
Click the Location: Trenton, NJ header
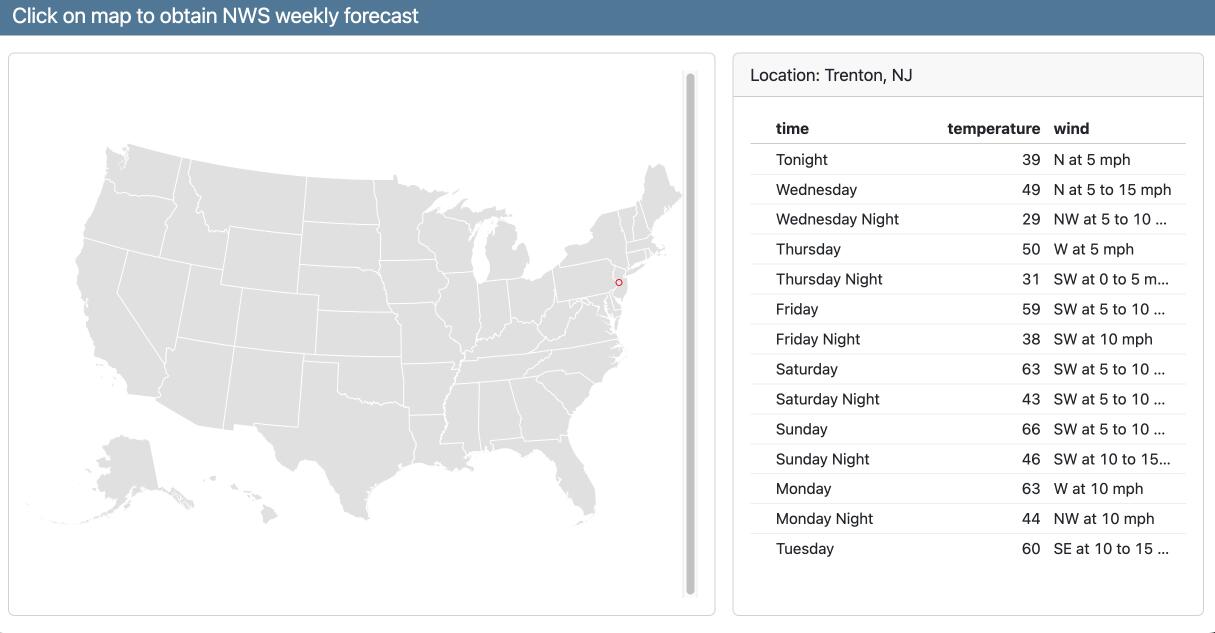pyautogui.click(x=831, y=76)
